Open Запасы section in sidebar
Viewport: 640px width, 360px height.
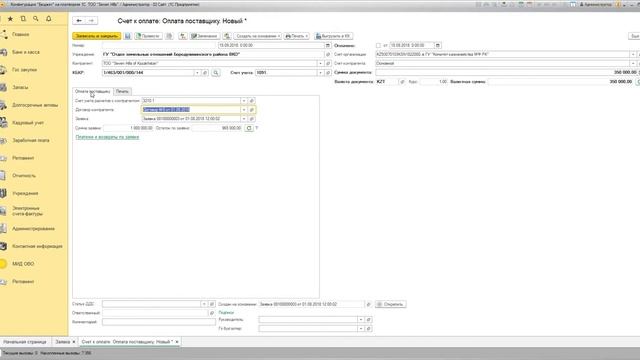[20, 87]
